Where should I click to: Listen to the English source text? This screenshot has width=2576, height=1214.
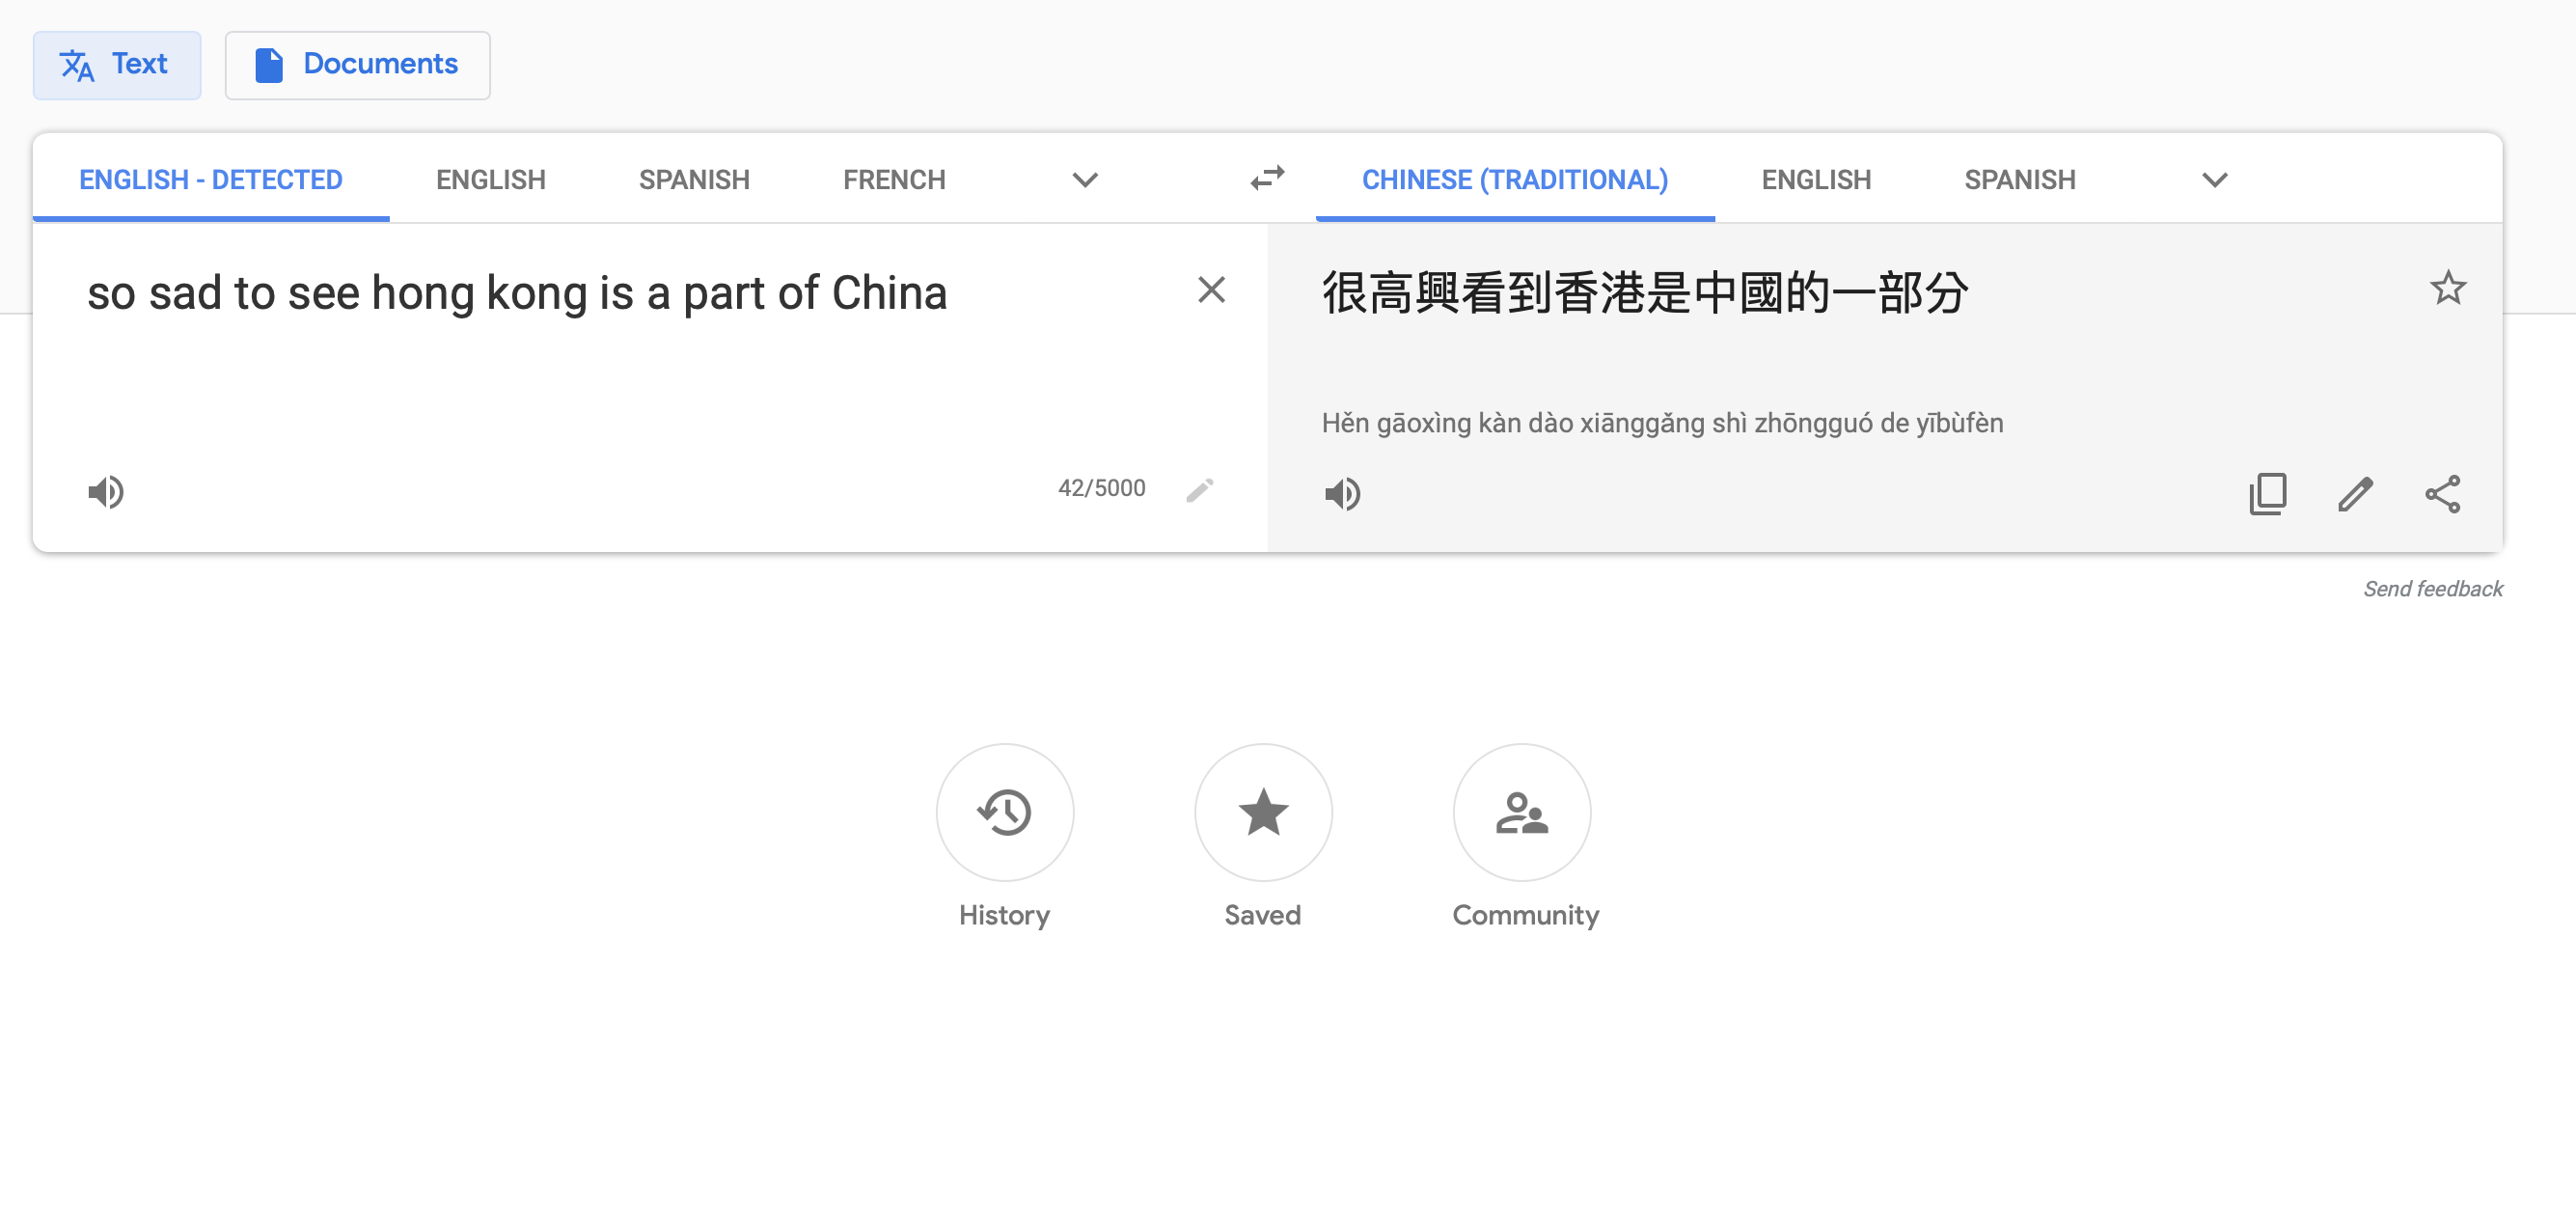click(x=106, y=491)
